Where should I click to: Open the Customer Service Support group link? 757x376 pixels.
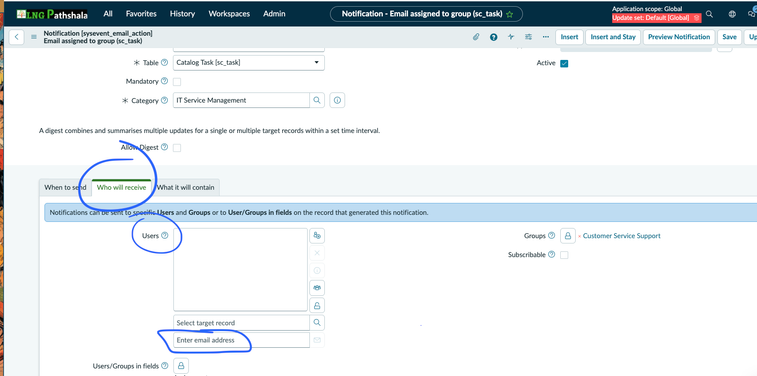tap(622, 236)
